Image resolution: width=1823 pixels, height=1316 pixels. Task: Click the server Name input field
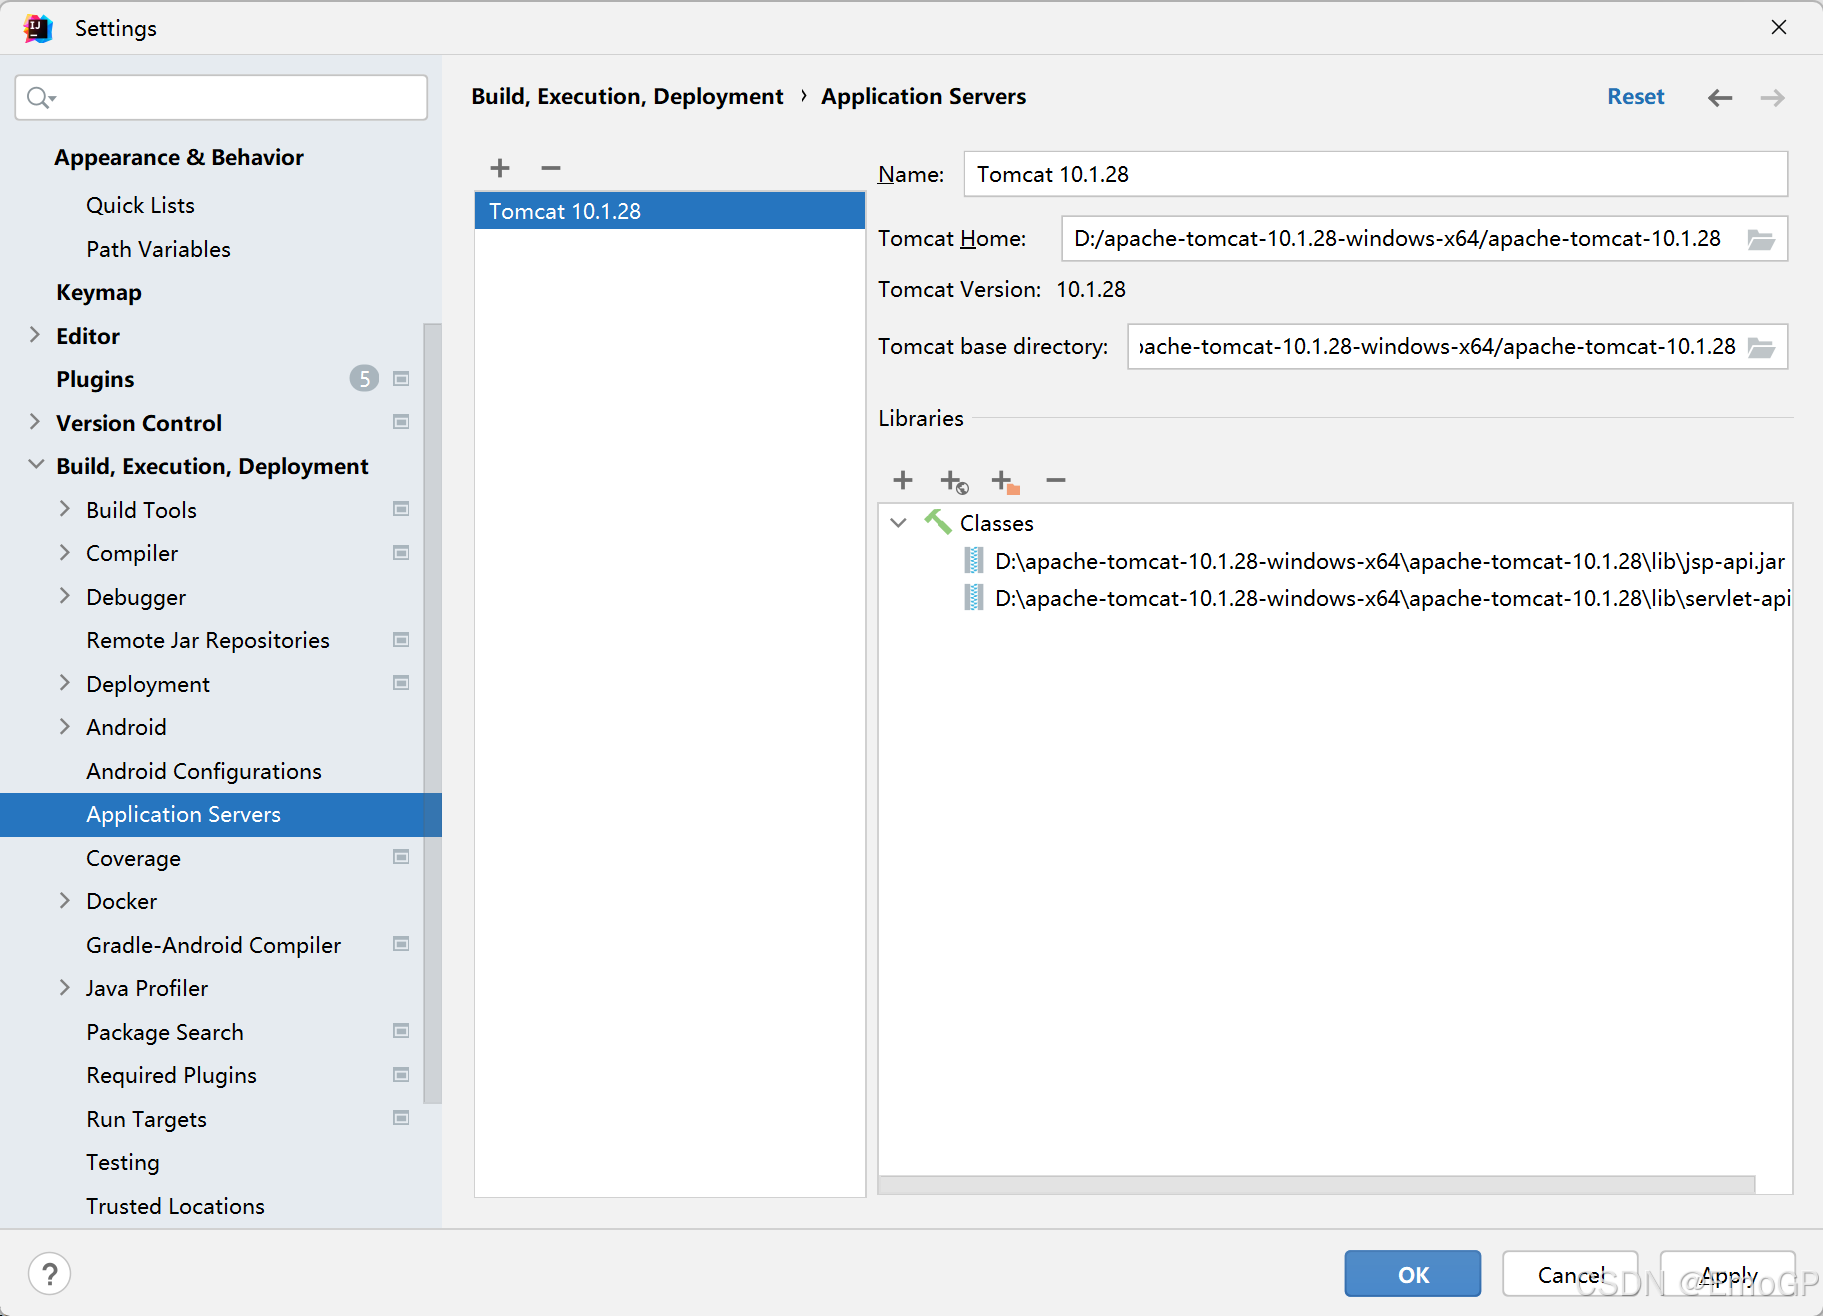[1375, 174]
